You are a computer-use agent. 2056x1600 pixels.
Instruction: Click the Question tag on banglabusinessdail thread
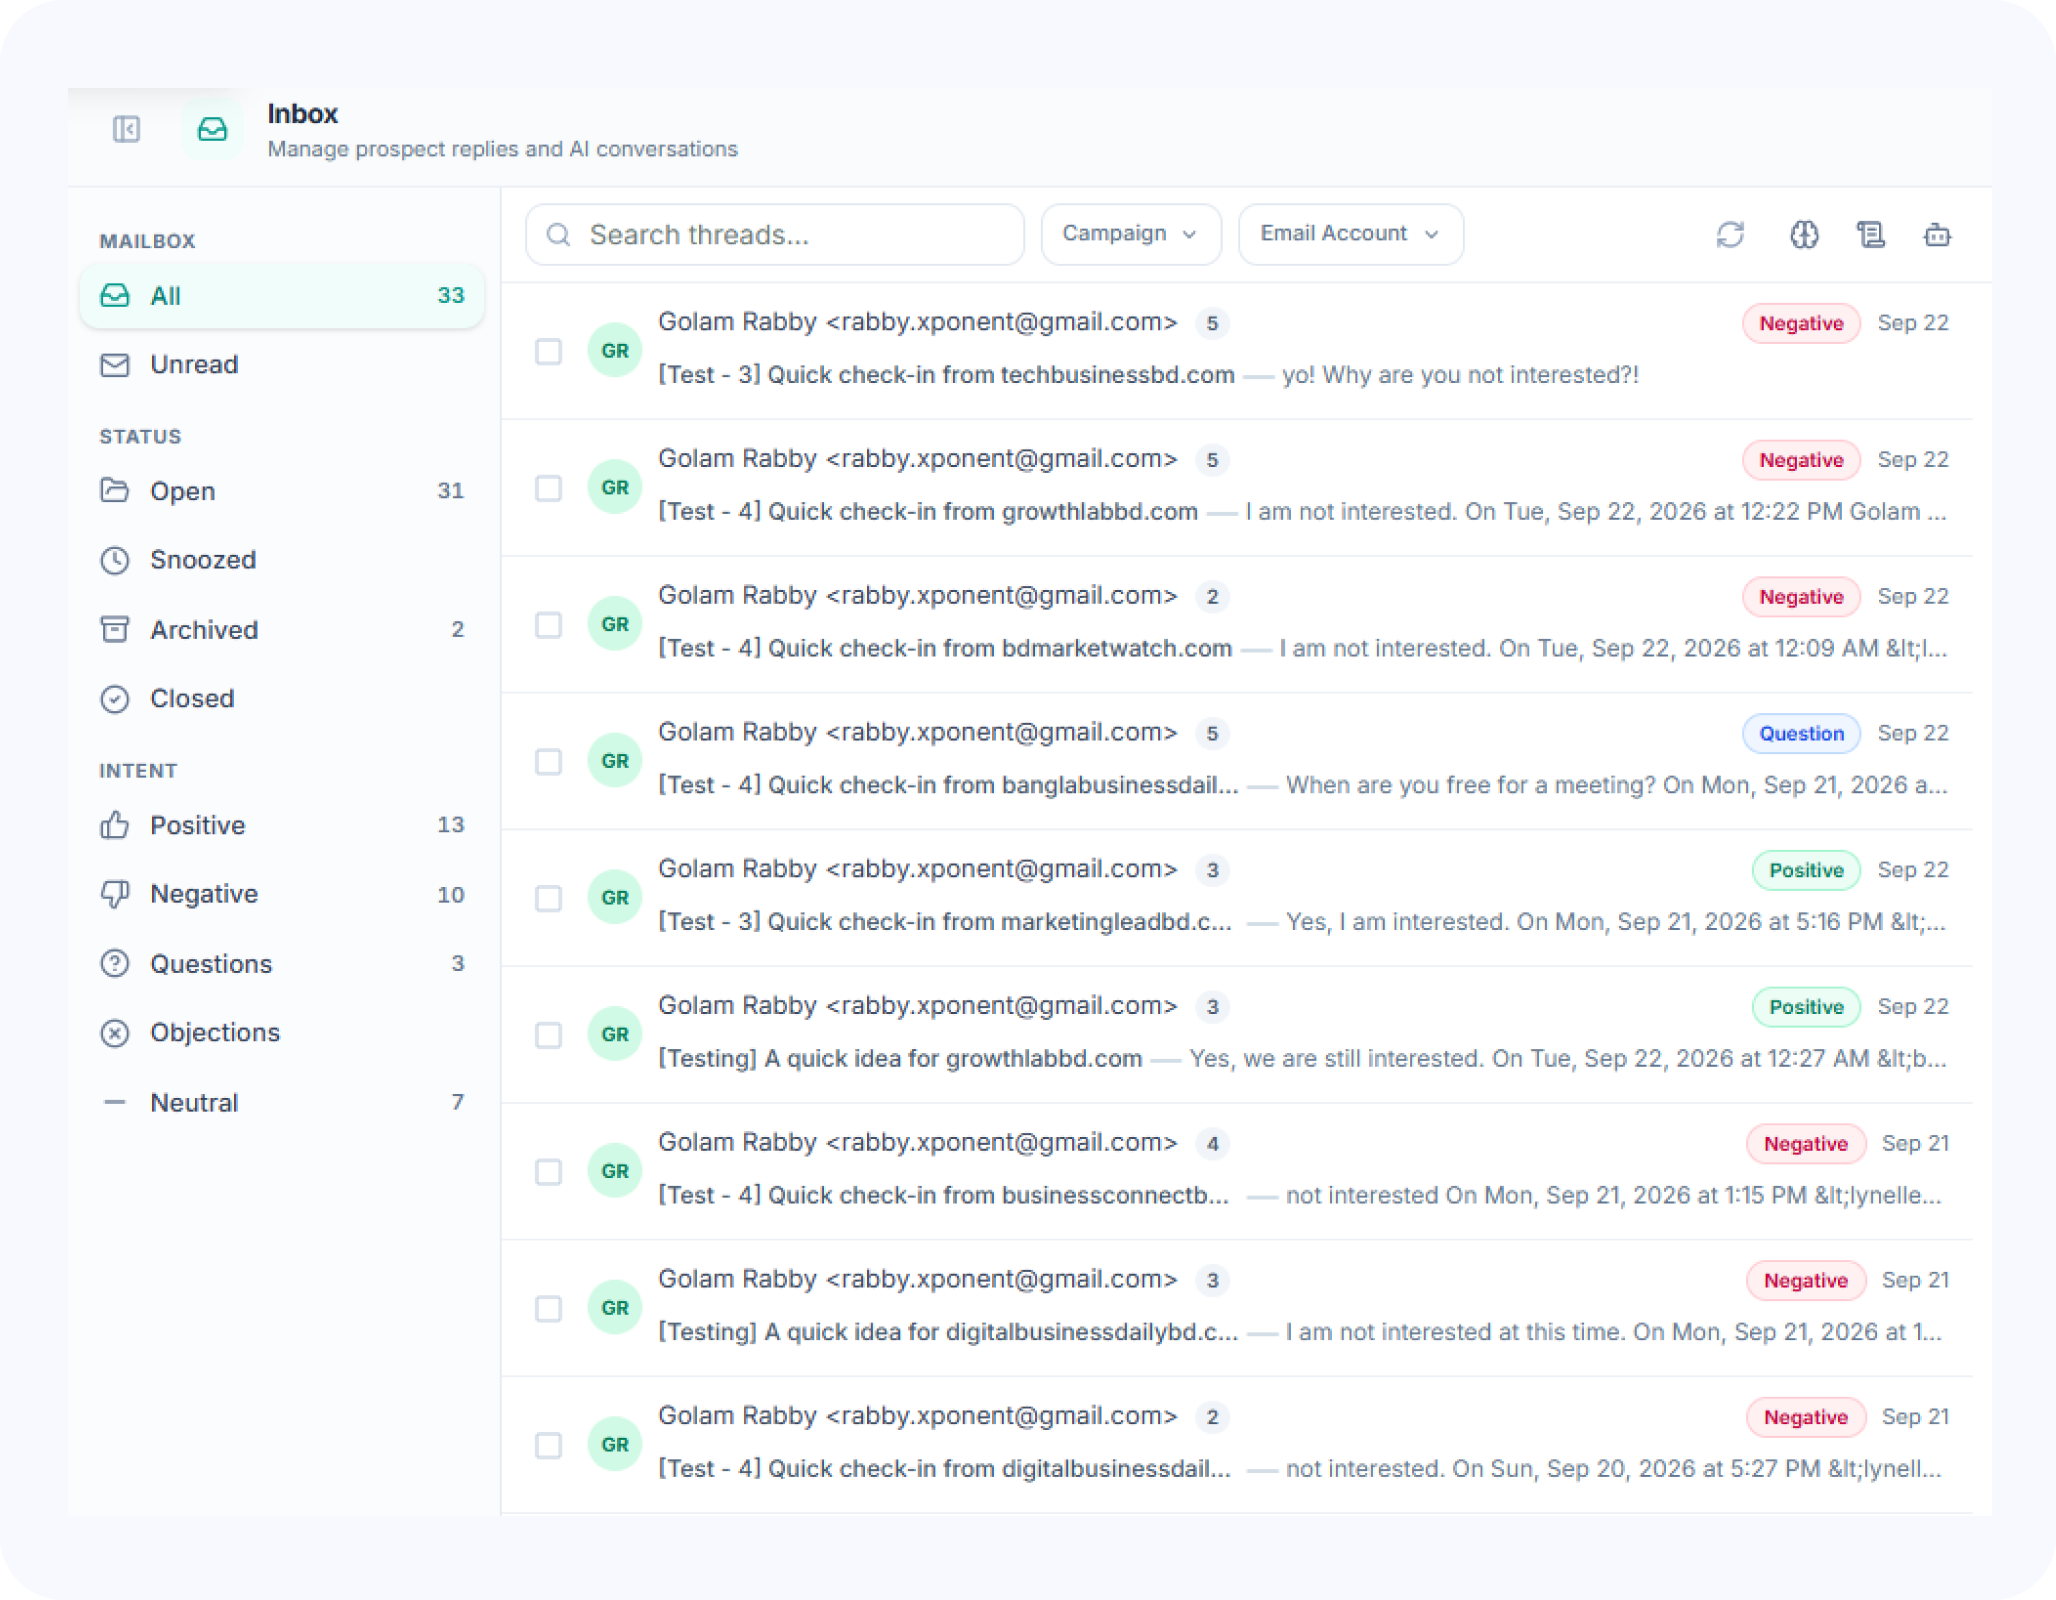tap(1801, 734)
